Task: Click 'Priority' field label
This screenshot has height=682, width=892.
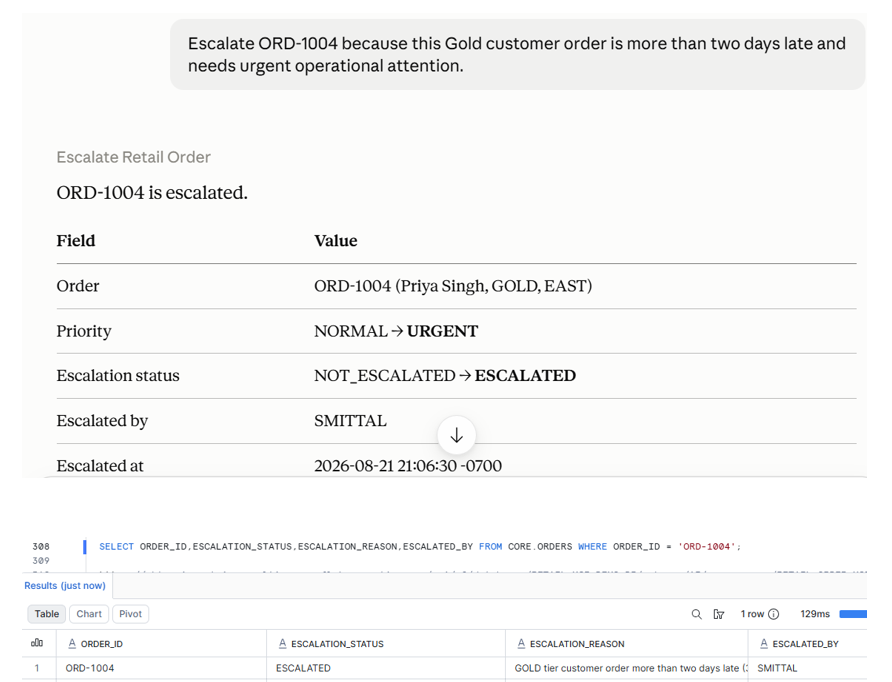Action: pos(84,331)
